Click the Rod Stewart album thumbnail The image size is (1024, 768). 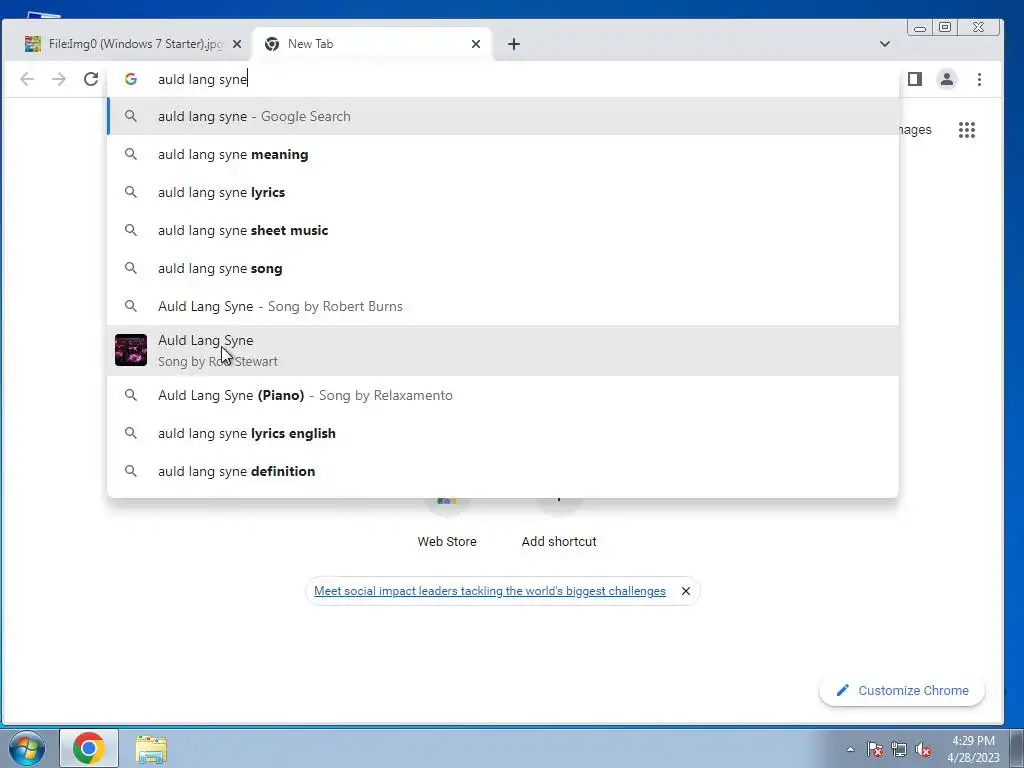(131, 350)
